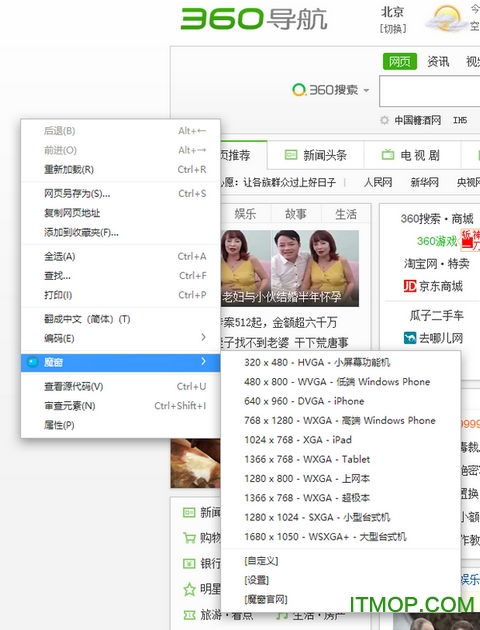The height and width of the screenshot is (630, 480).
Task: Click the 新闻头条 tab icon
Action: [291, 155]
